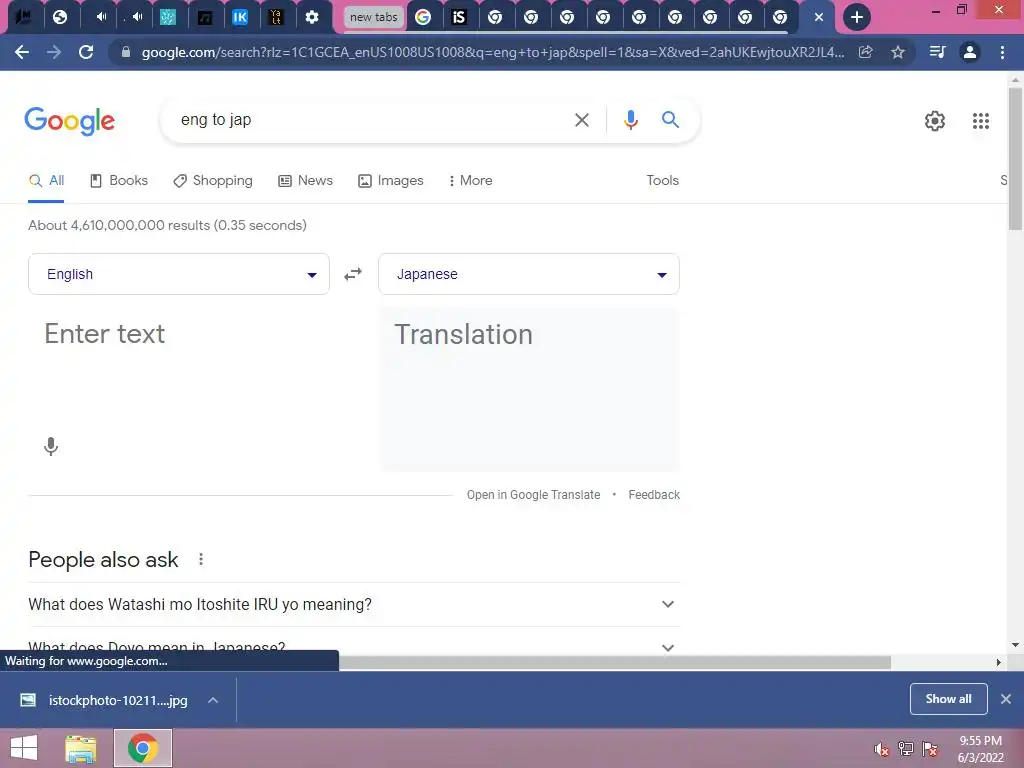Viewport: 1024px width, 768px height.
Task: Close the active tab
Action: [819, 18]
